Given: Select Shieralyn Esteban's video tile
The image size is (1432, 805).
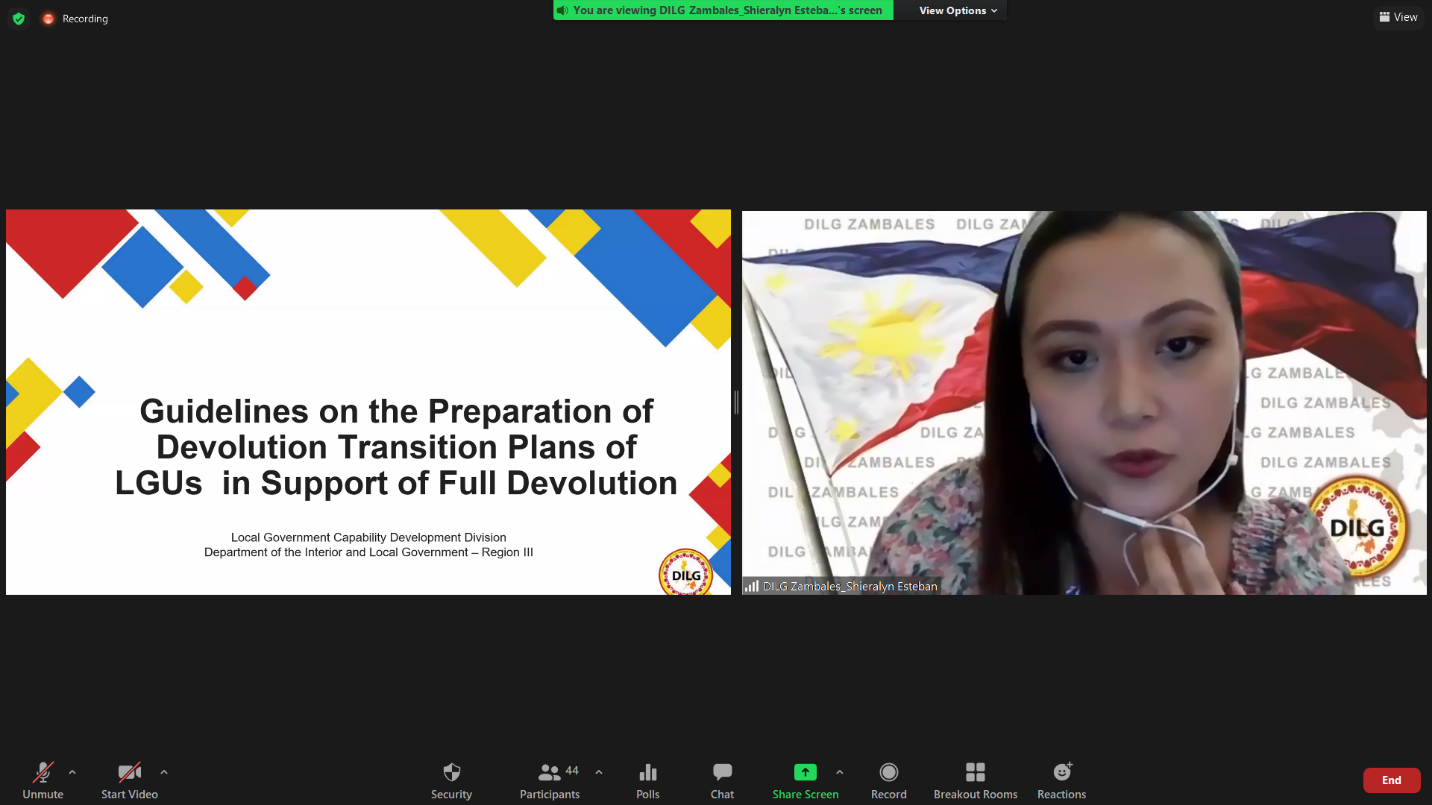Looking at the screenshot, I should tap(1084, 402).
